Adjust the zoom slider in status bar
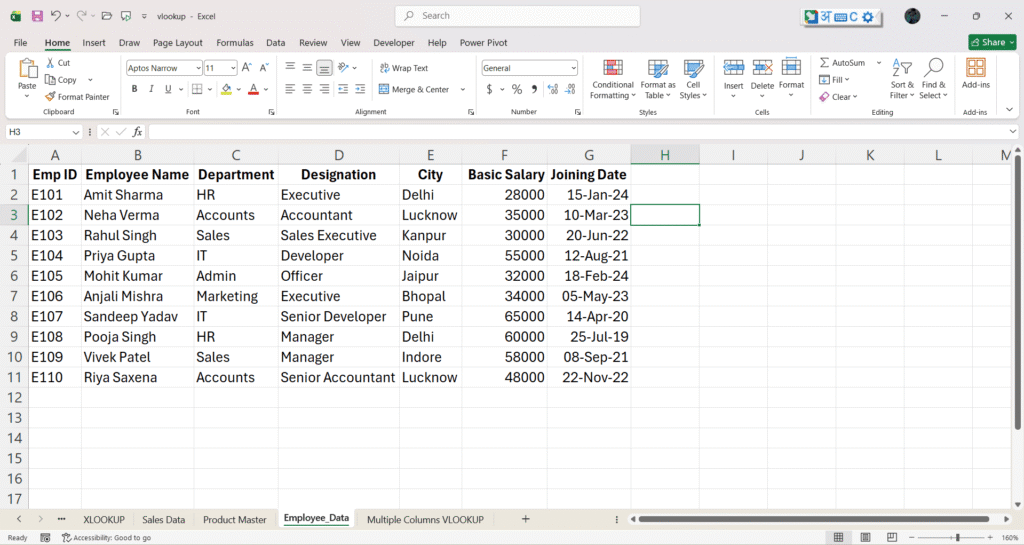Screen dimensions: 1024x545 pyautogui.click(x=957, y=537)
